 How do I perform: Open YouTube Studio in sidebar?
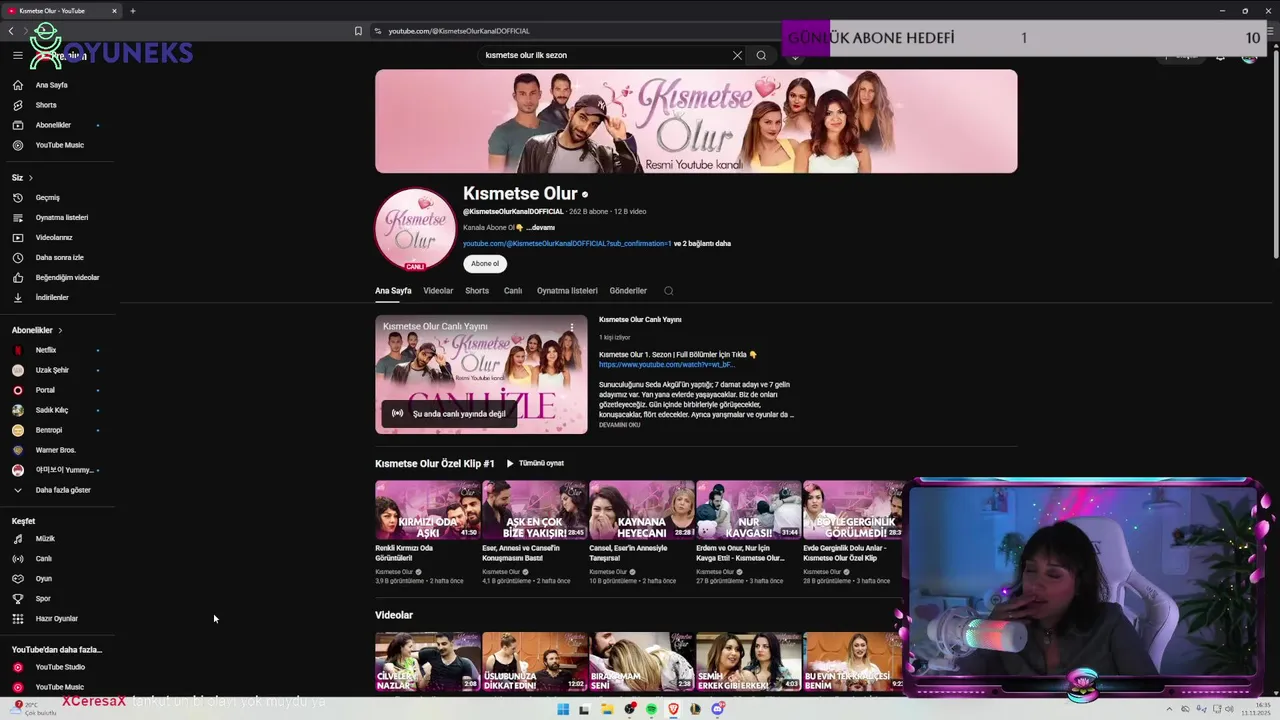click(x=58, y=667)
